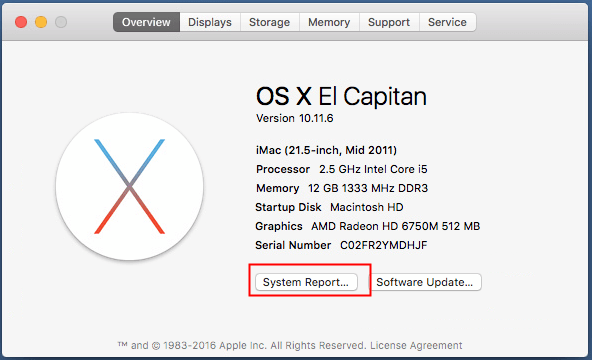Close the About This Mac window
This screenshot has height=360, width=592.
[x=21, y=22]
